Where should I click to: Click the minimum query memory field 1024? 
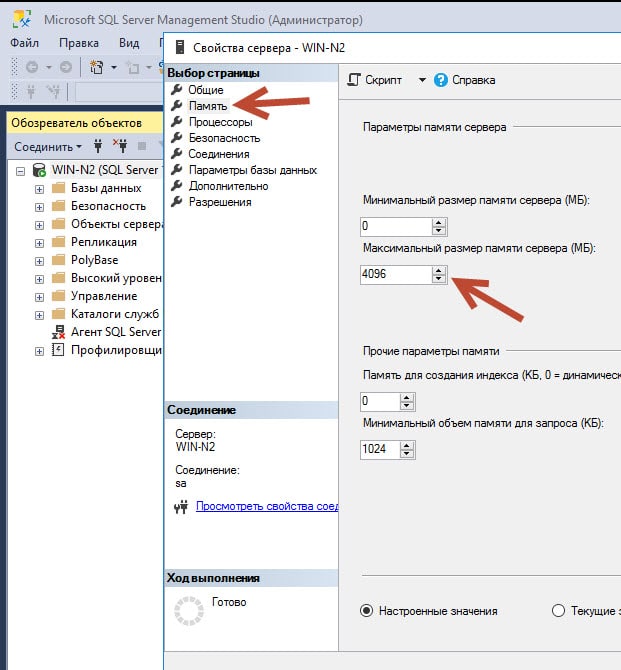pos(380,449)
